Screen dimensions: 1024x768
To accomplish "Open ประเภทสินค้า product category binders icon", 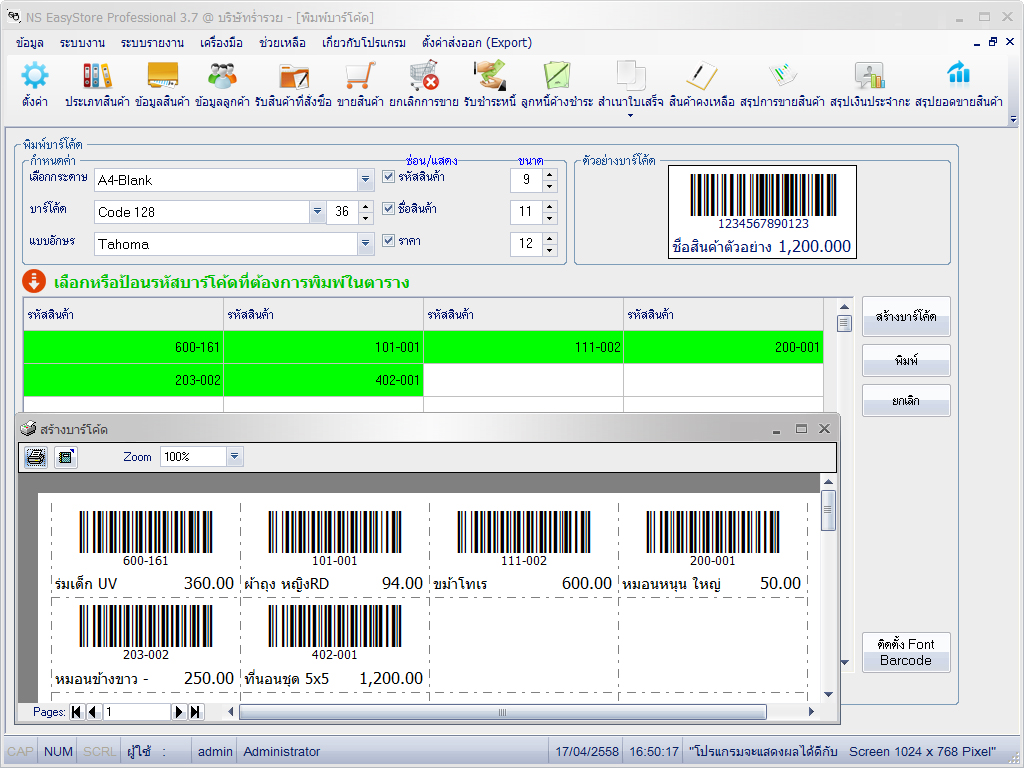I will tap(97, 76).
